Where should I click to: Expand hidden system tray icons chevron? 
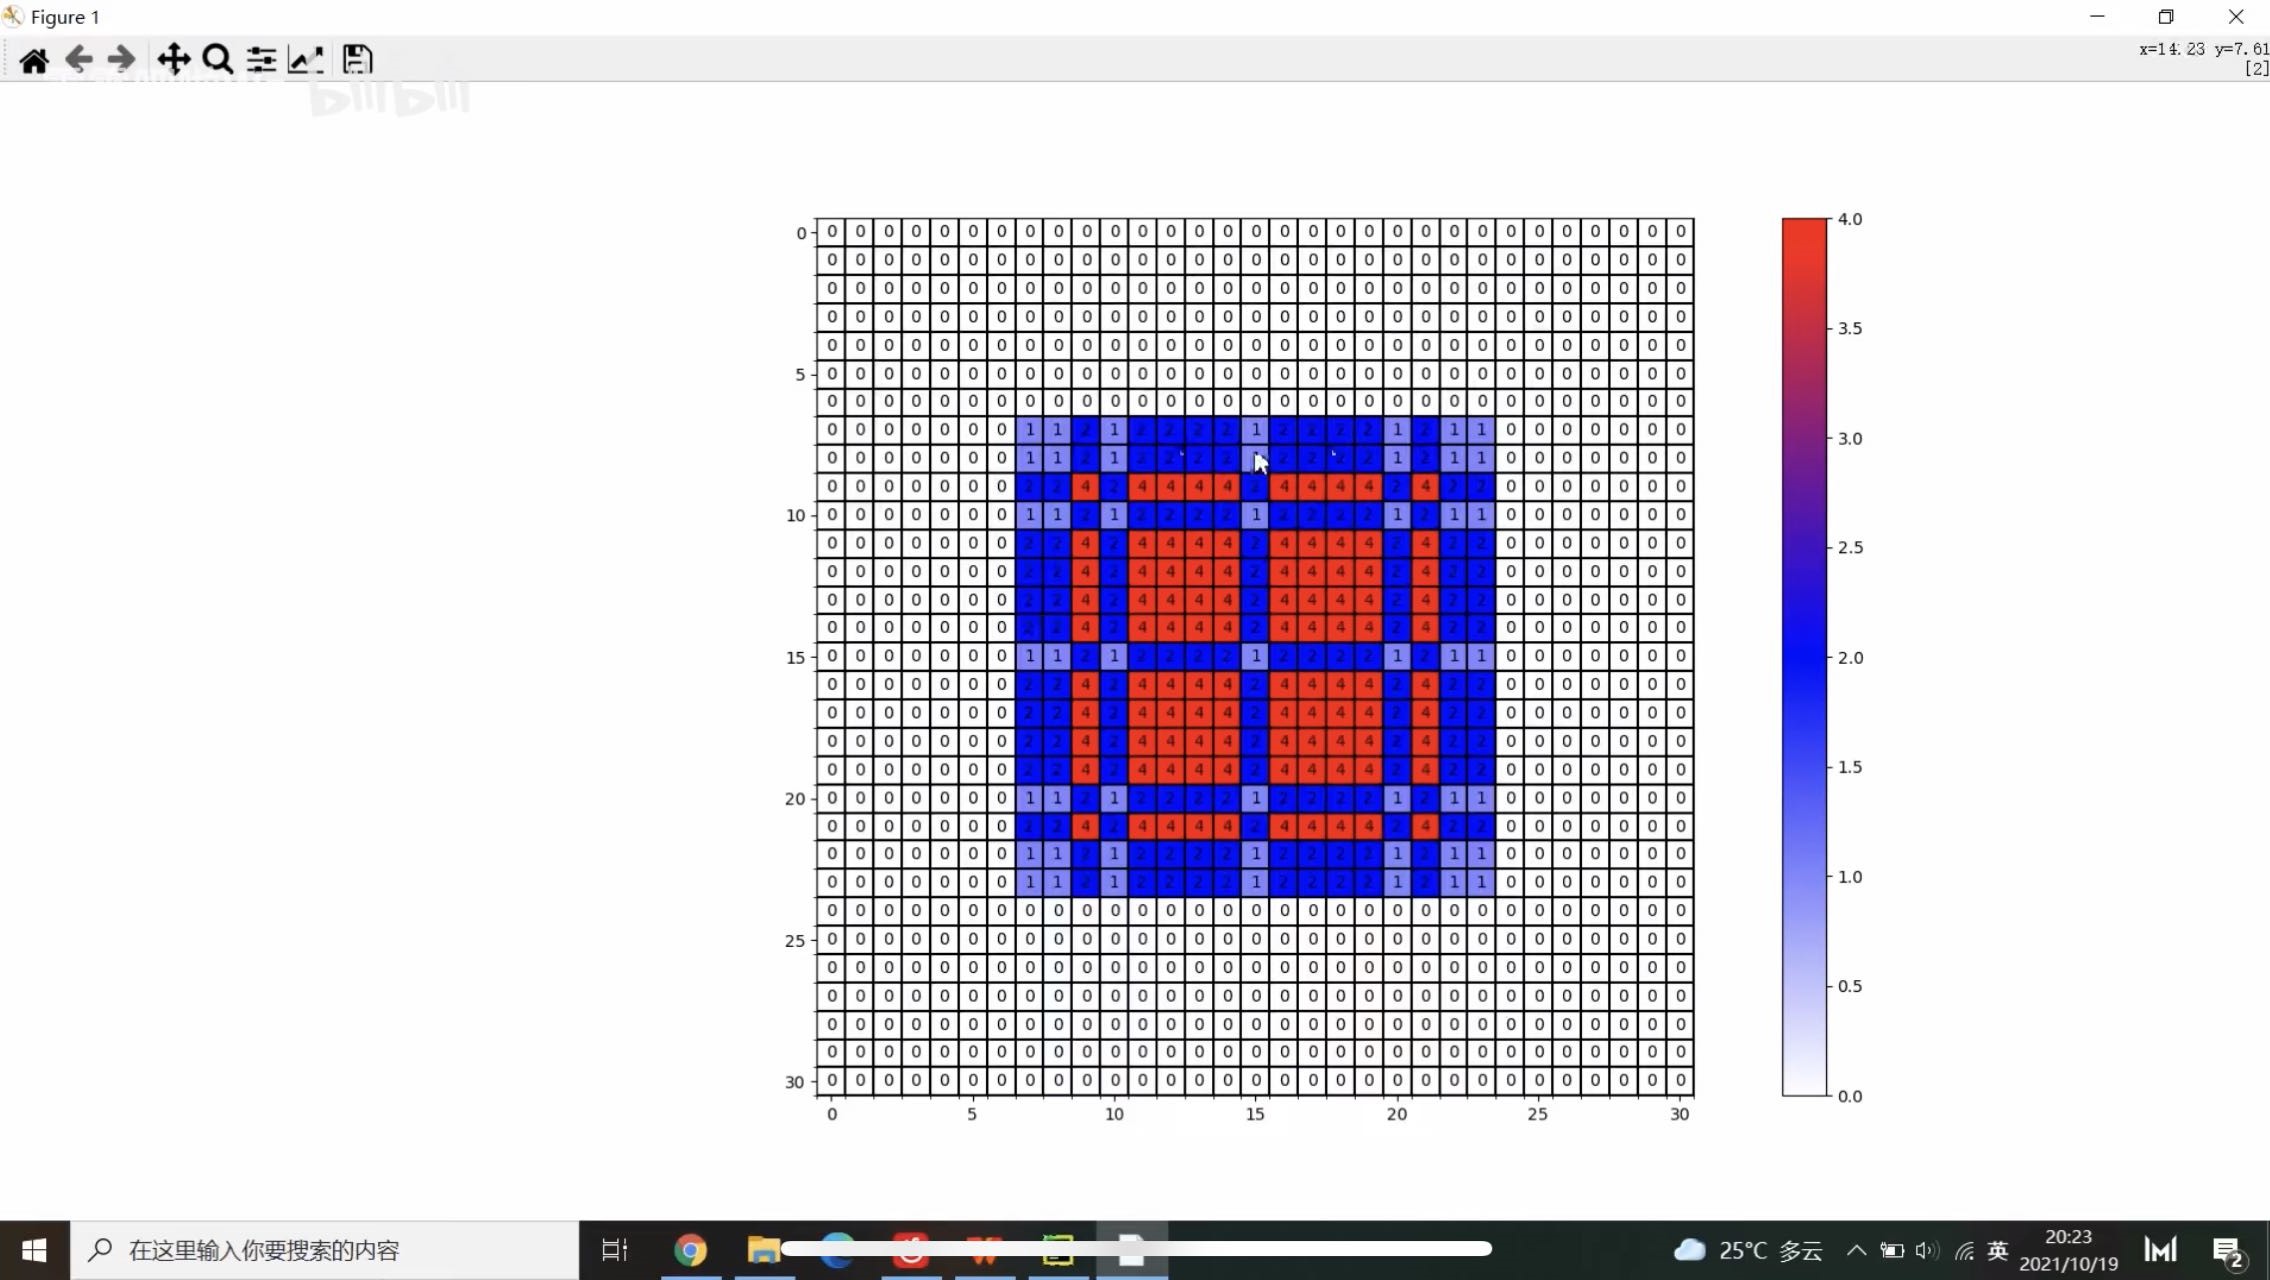(1856, 1250)
